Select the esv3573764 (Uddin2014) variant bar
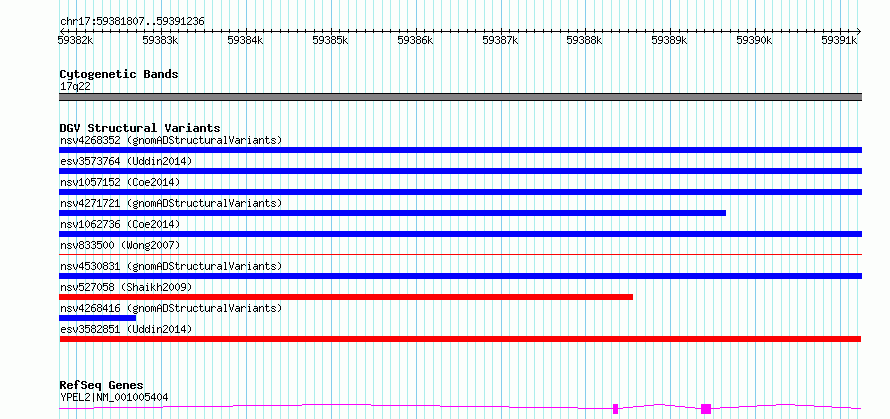 click(x=460, y=171)
